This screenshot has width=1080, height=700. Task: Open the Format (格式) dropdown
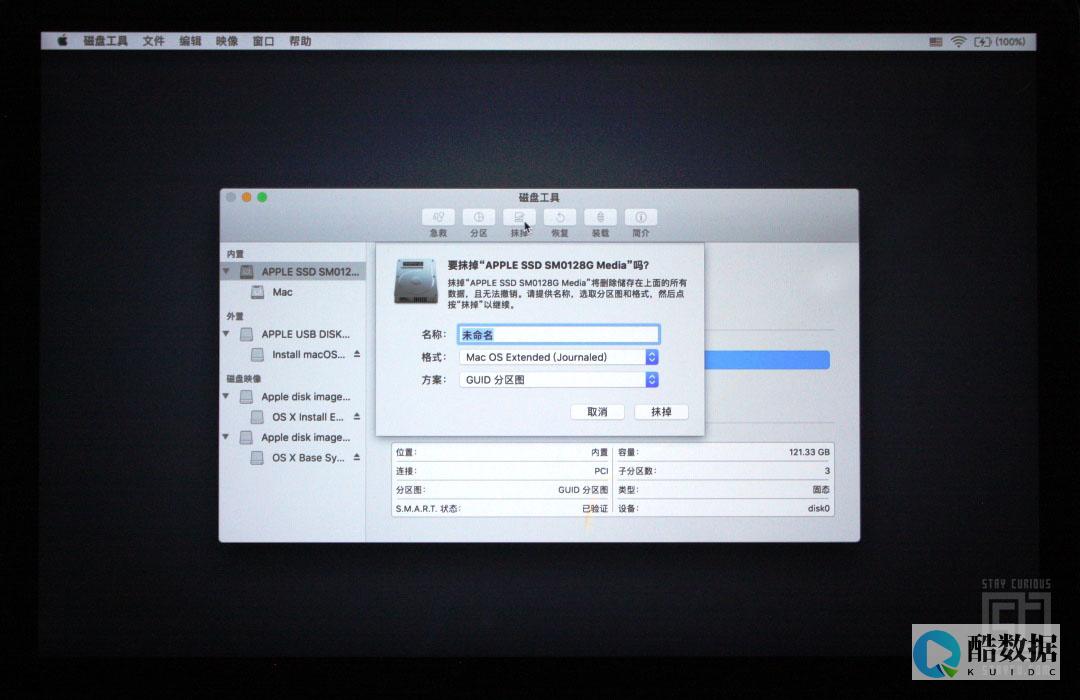click(x=559, y=357)
